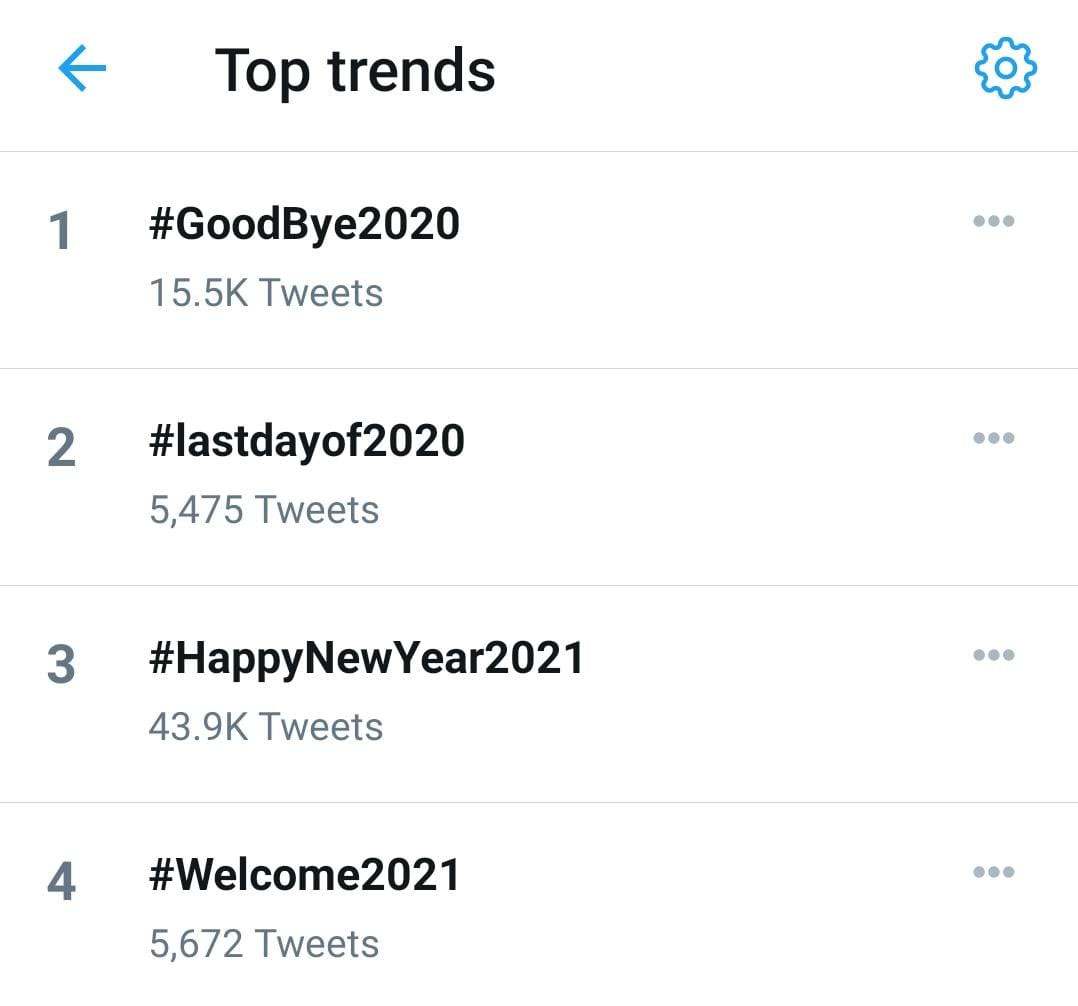The width and height of the screenshot is (1078, 1006).
Task: Open more options for #HappyNewYear2021
Action: 993,655
